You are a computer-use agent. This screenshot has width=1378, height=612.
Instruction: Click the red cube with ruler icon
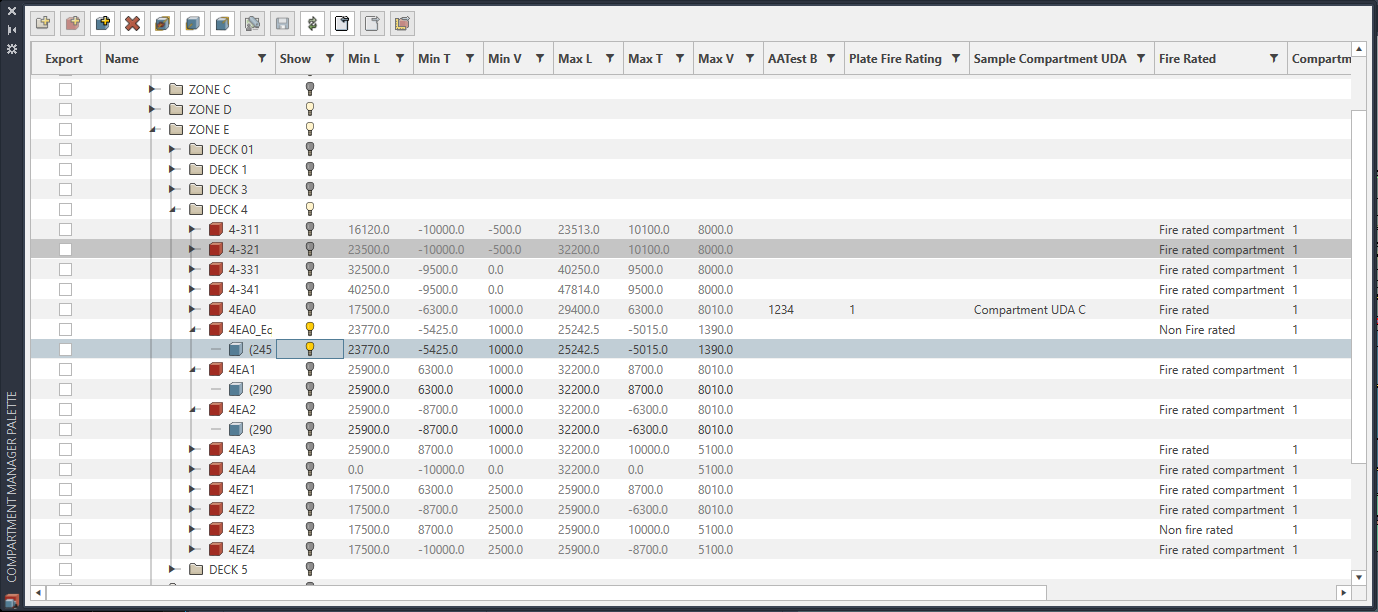point(402,23)
